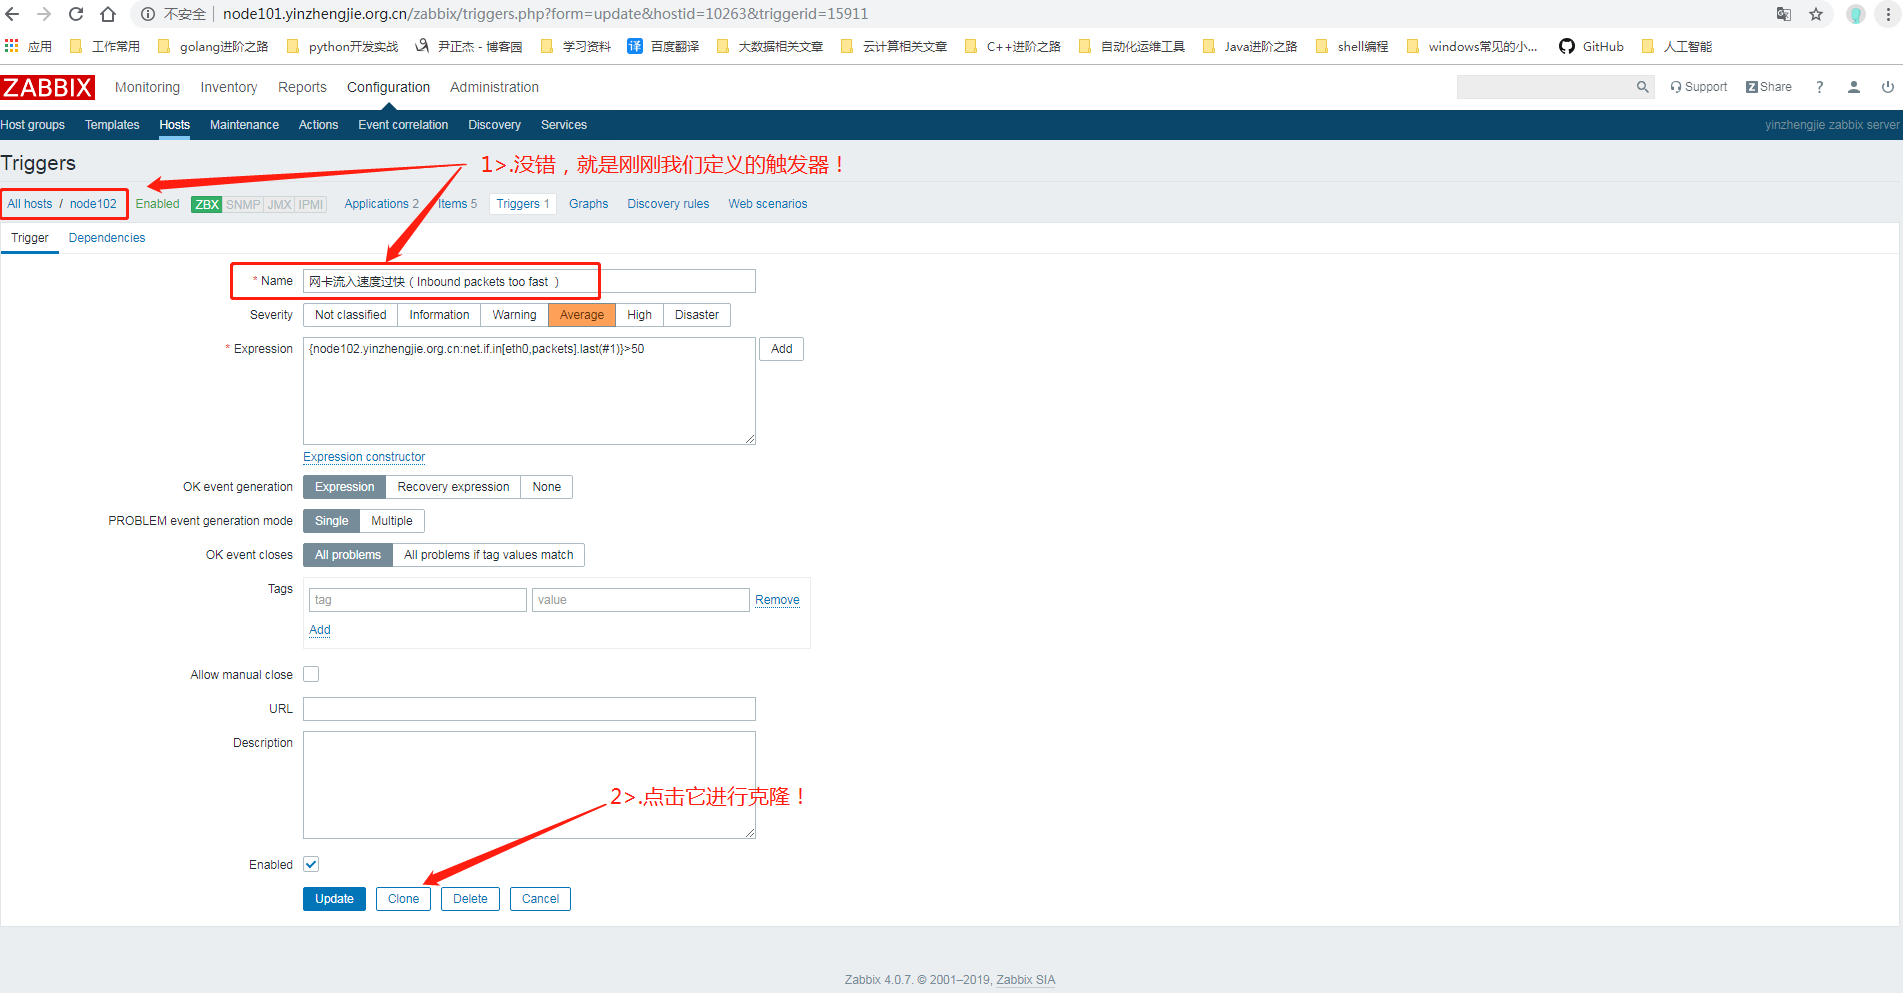The height and width of the screenshot is (993, 1903).
Task: Switch to the Dependencies tab
Action: coord(107,238)
